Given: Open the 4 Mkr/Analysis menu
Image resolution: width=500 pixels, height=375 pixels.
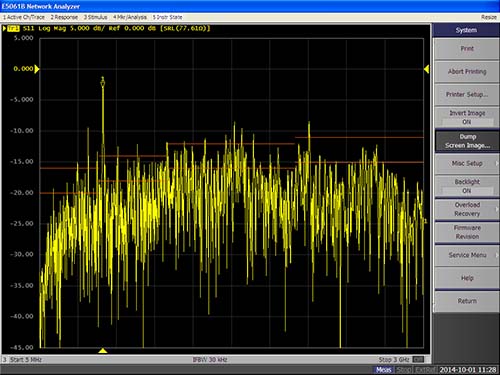Looking at the screenshot, I should pyautogui.click(x=130, y=17).
